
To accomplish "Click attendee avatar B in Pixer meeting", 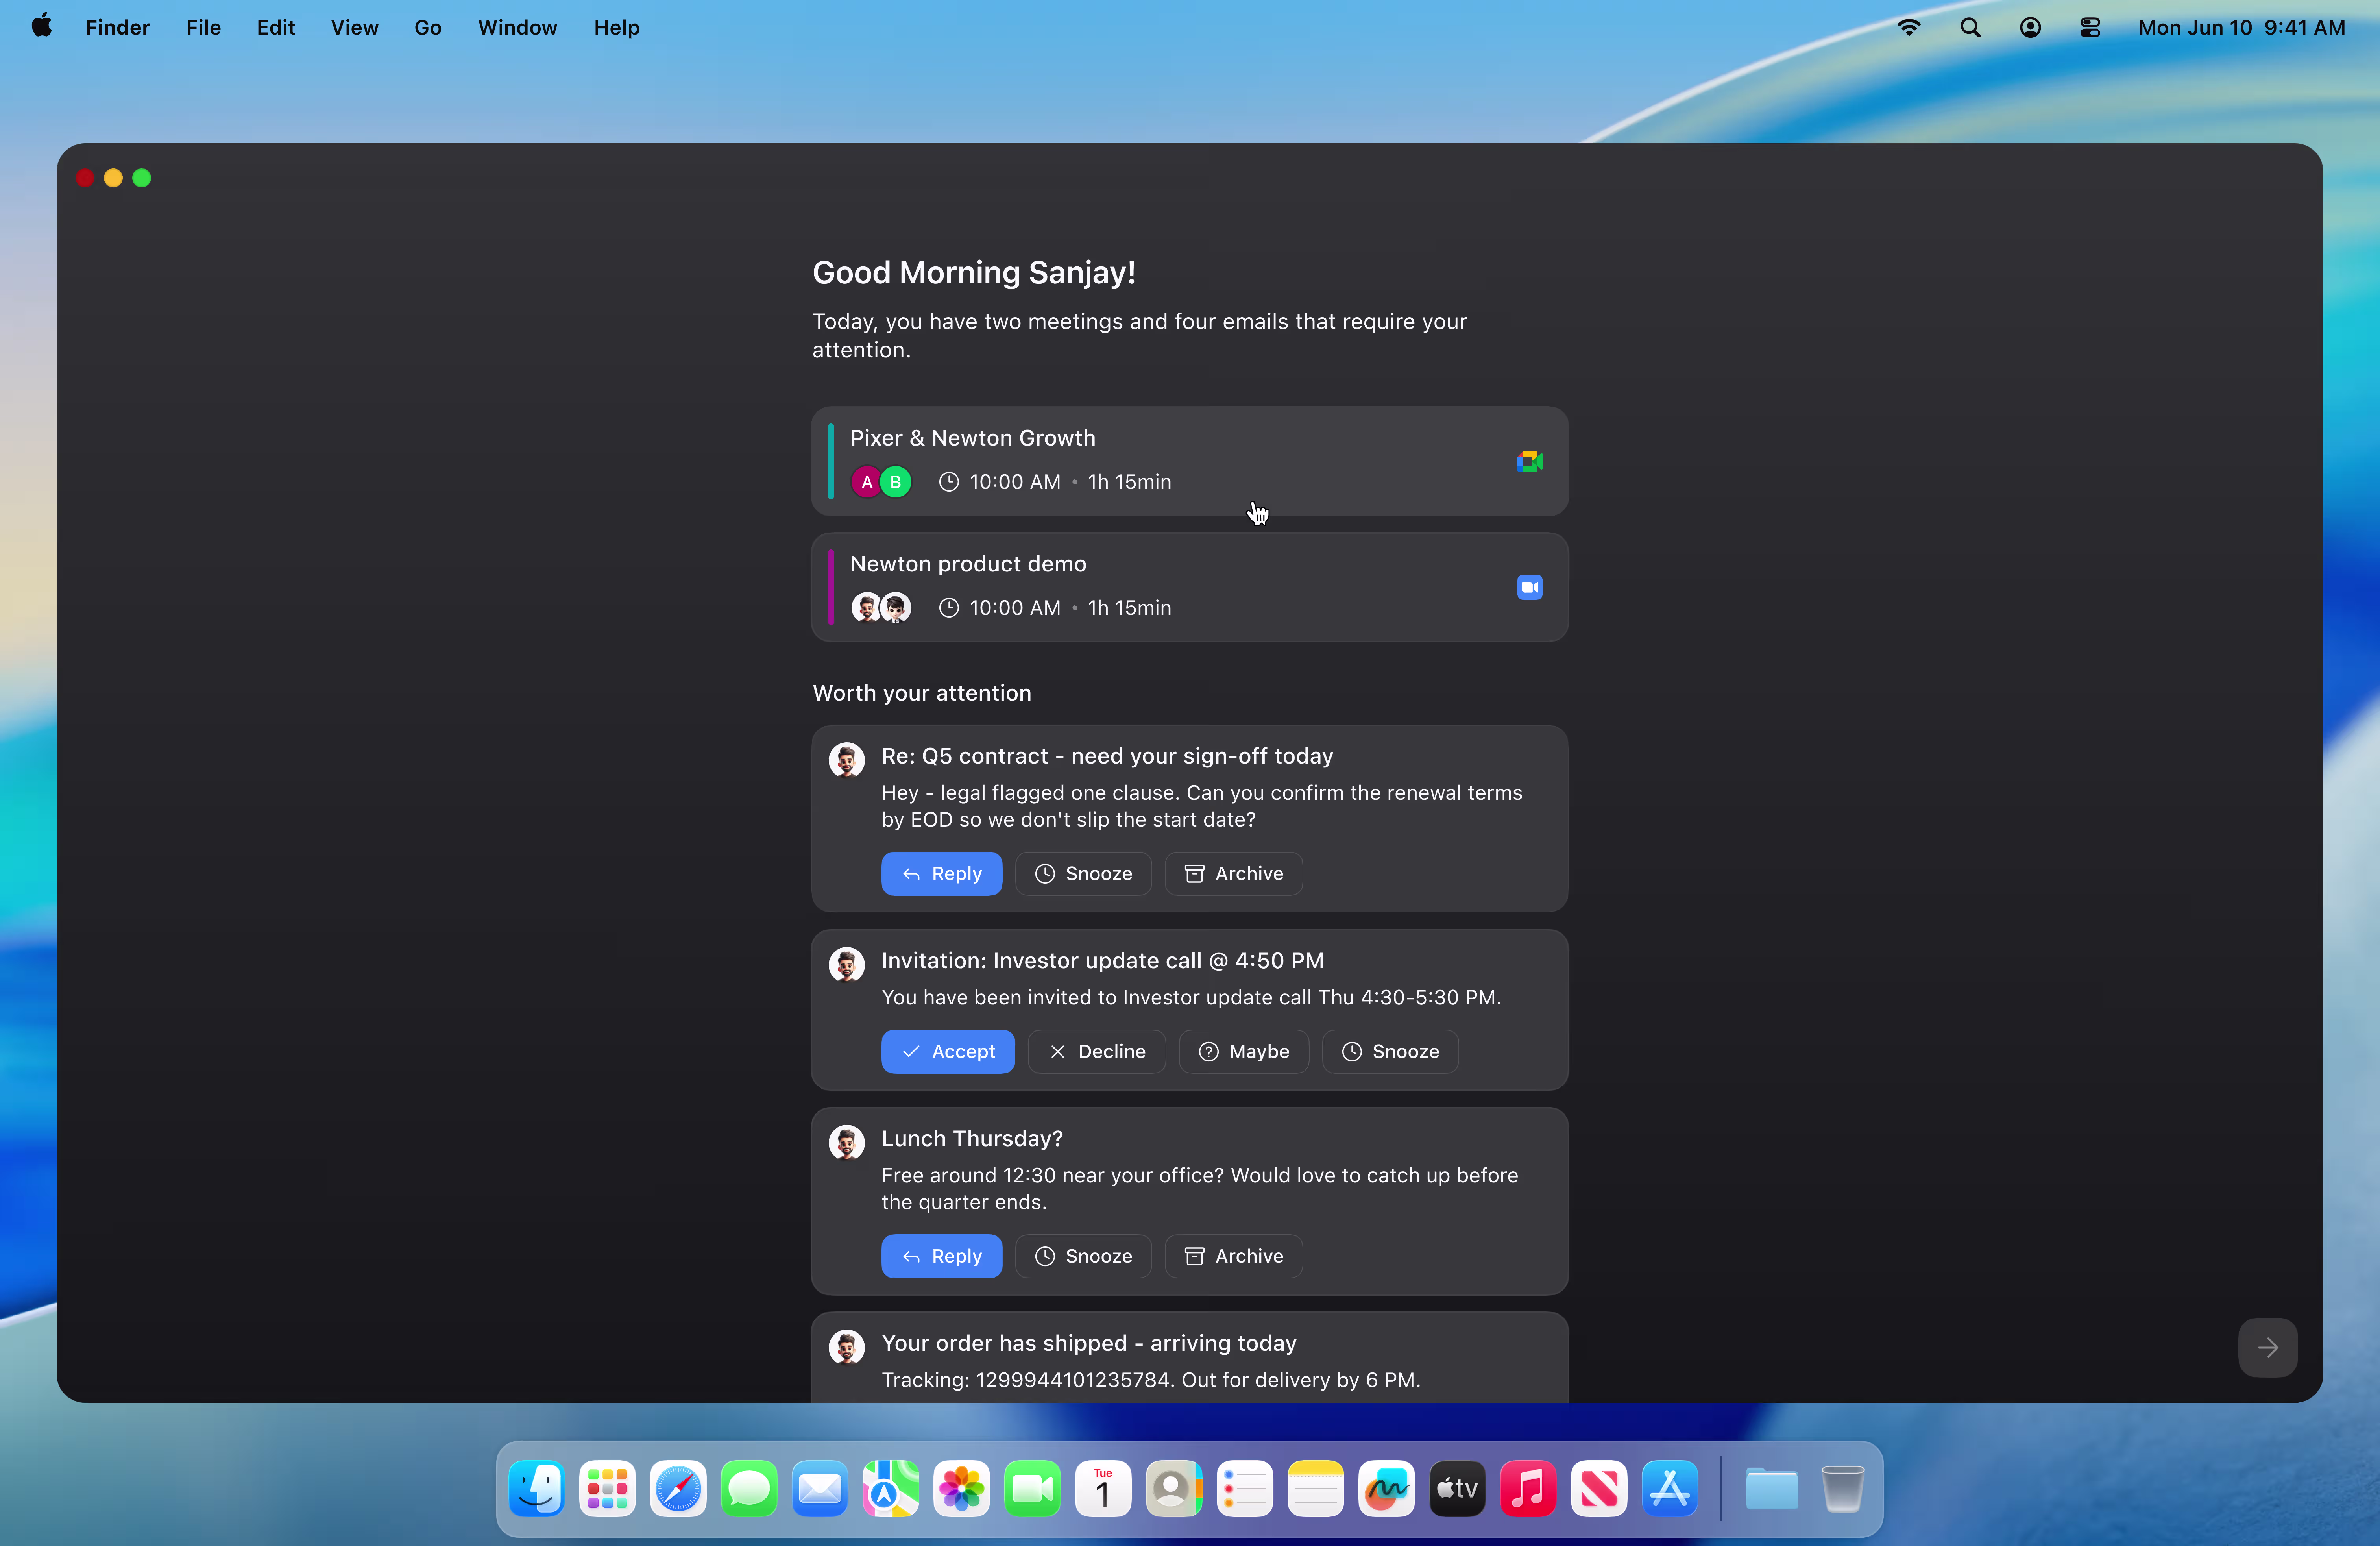I will coord(896,482).
